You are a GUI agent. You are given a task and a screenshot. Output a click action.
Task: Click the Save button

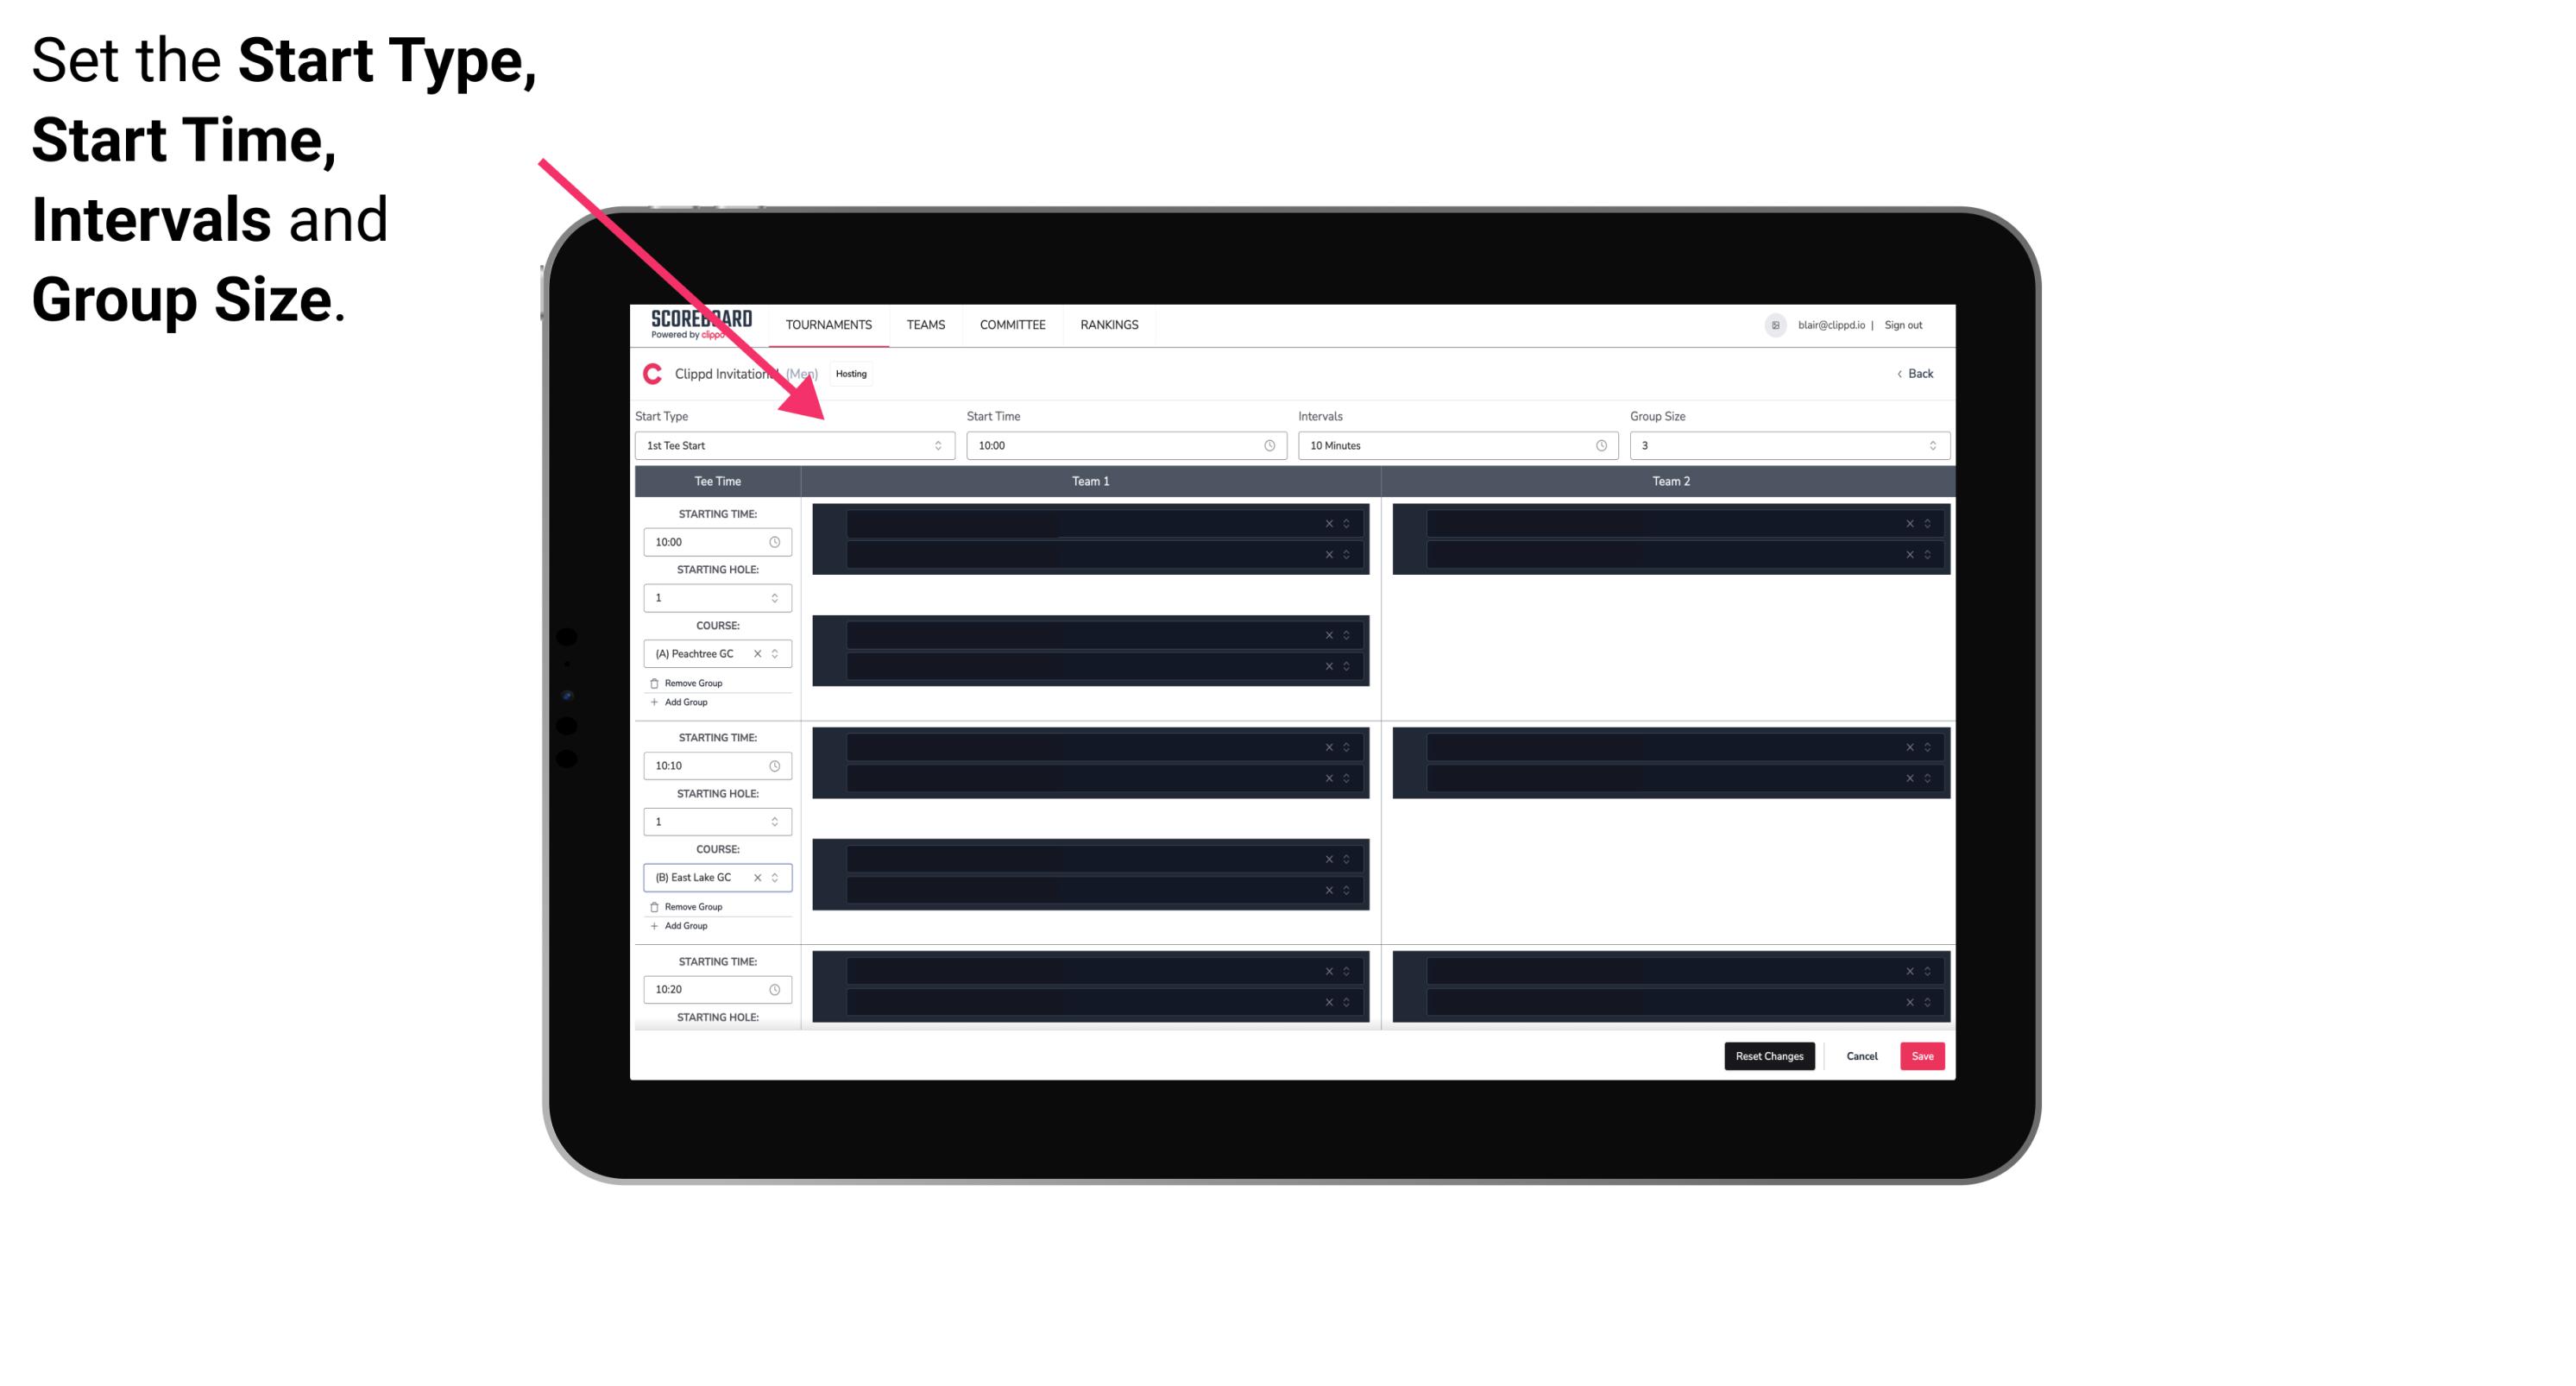click(1923, 1055)
